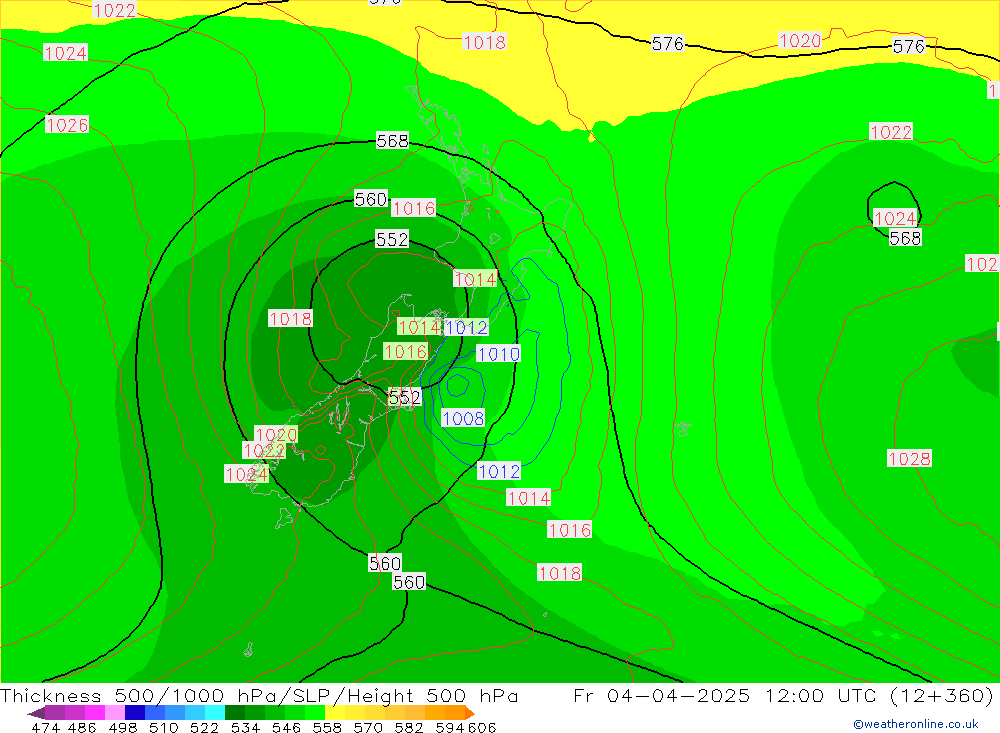
Task: Click the legend value 486
Action: point(82,728)
